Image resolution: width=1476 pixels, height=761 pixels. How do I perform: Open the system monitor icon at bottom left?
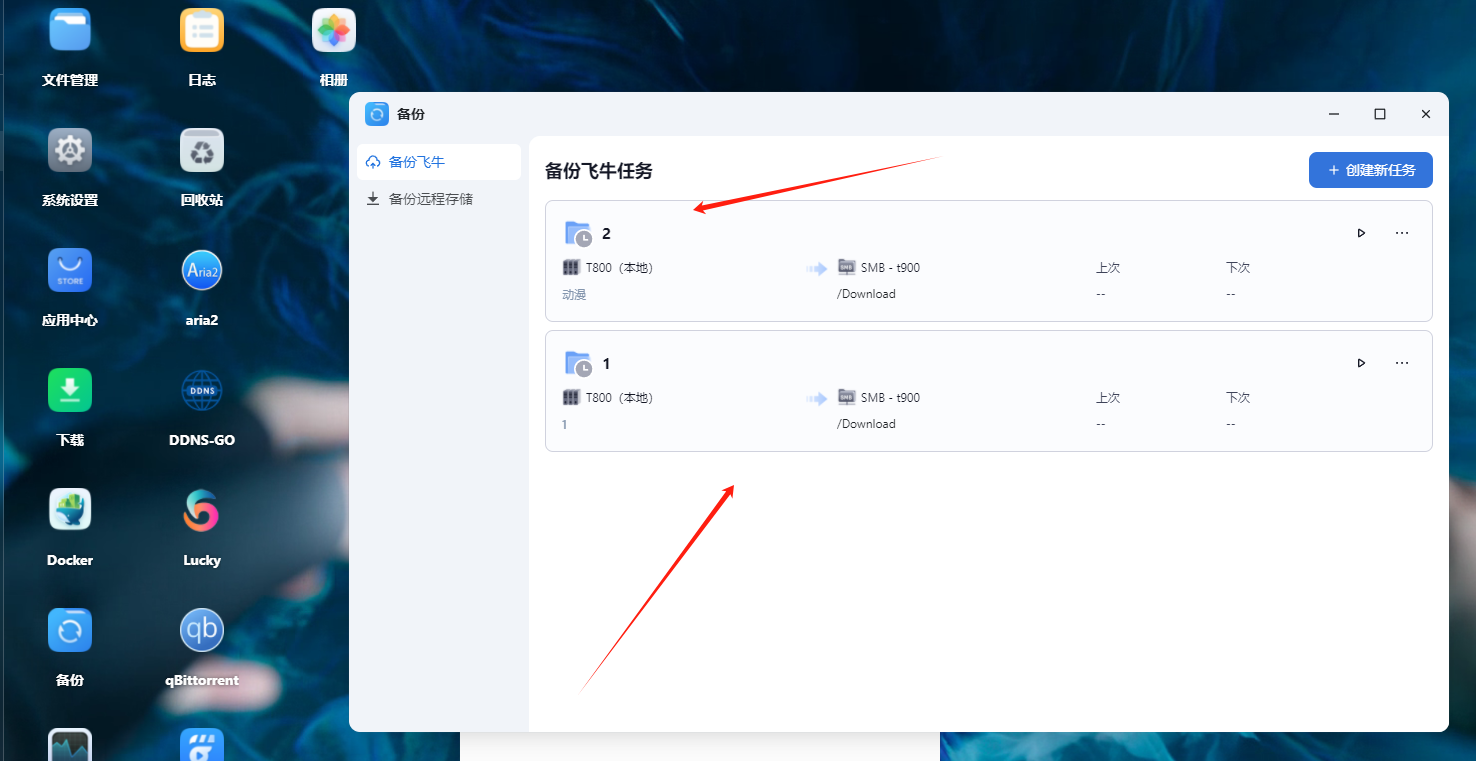pyautogui.click(x=70, y=745)
